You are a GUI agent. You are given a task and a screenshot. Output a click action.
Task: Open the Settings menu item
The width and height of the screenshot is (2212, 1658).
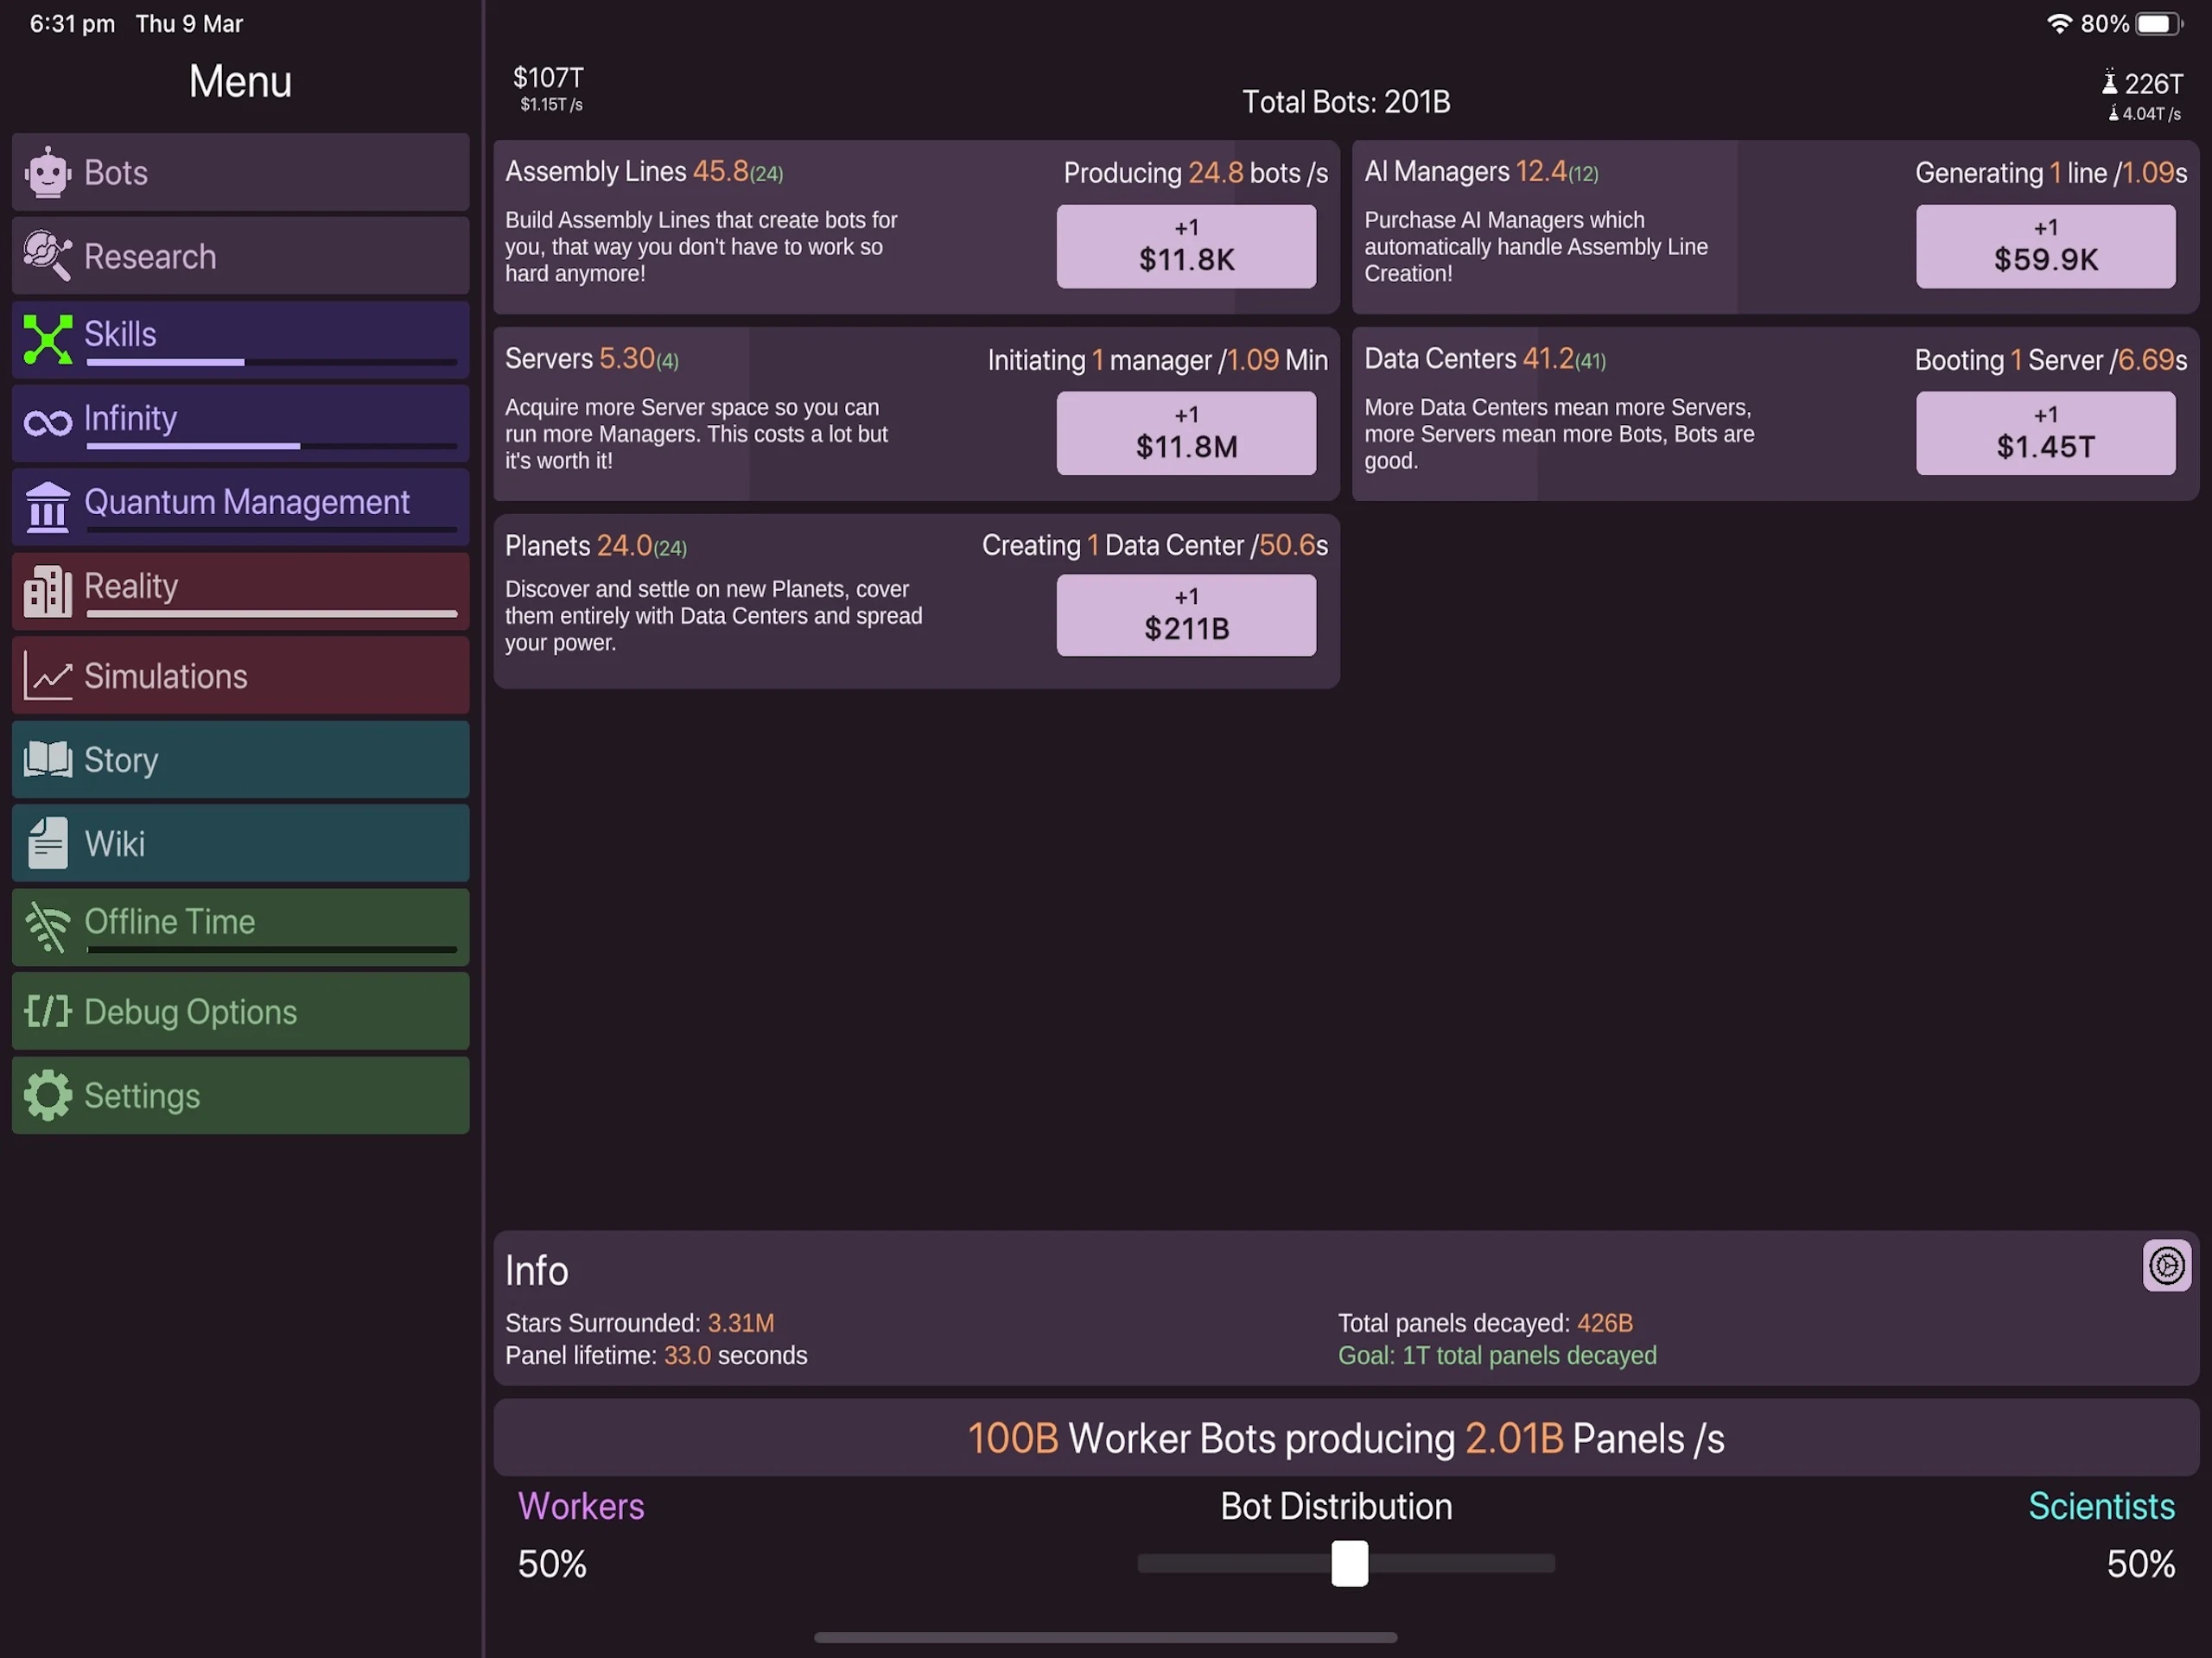pos(240,1095)
